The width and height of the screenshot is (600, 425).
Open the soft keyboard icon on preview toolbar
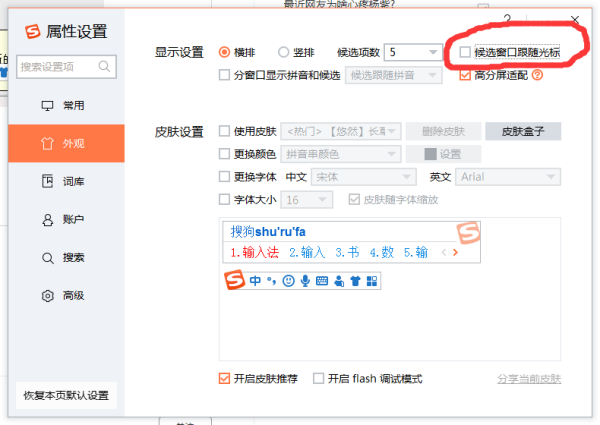tap(322, 281)
